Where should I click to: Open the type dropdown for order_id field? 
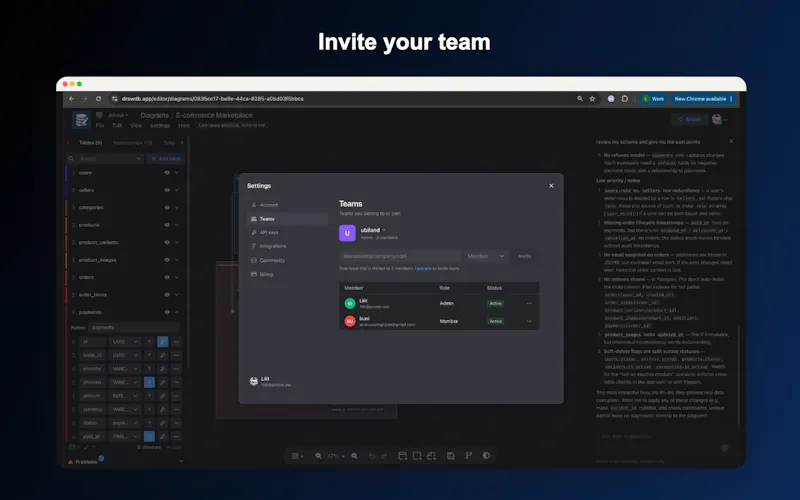click(x=125, y=355)
